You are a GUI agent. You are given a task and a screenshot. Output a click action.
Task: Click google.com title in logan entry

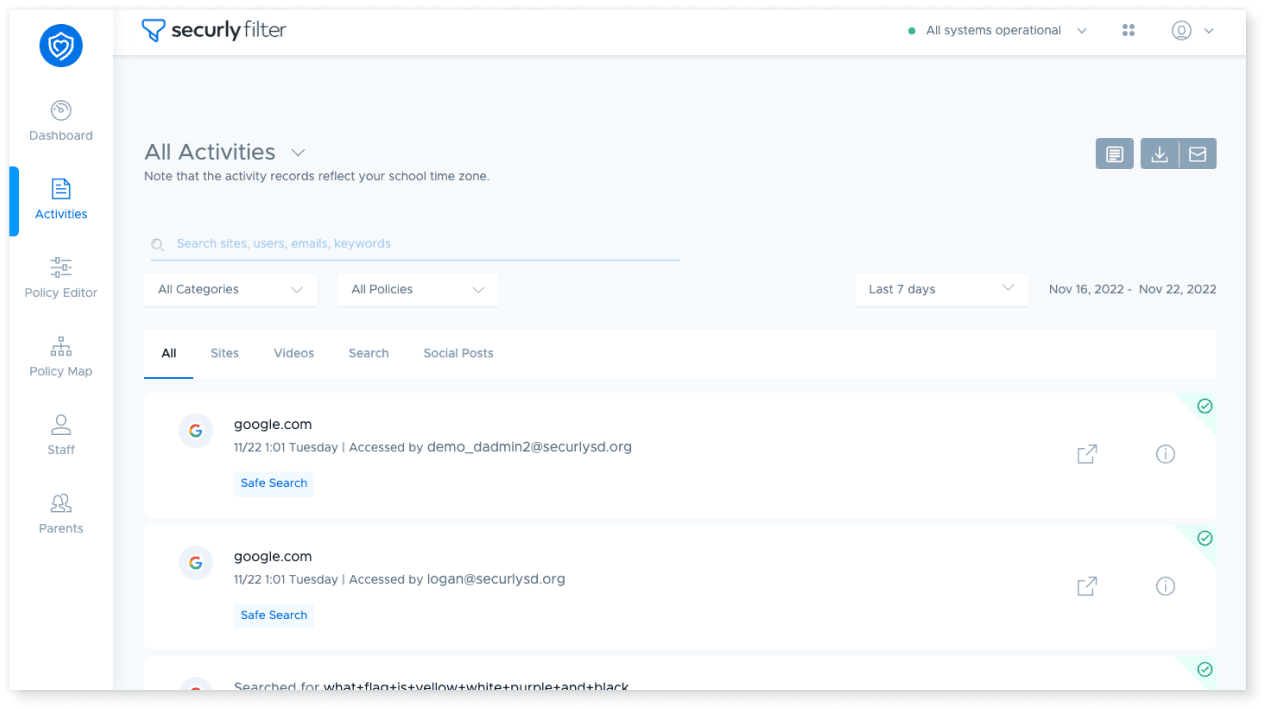(x=273, y=557)
